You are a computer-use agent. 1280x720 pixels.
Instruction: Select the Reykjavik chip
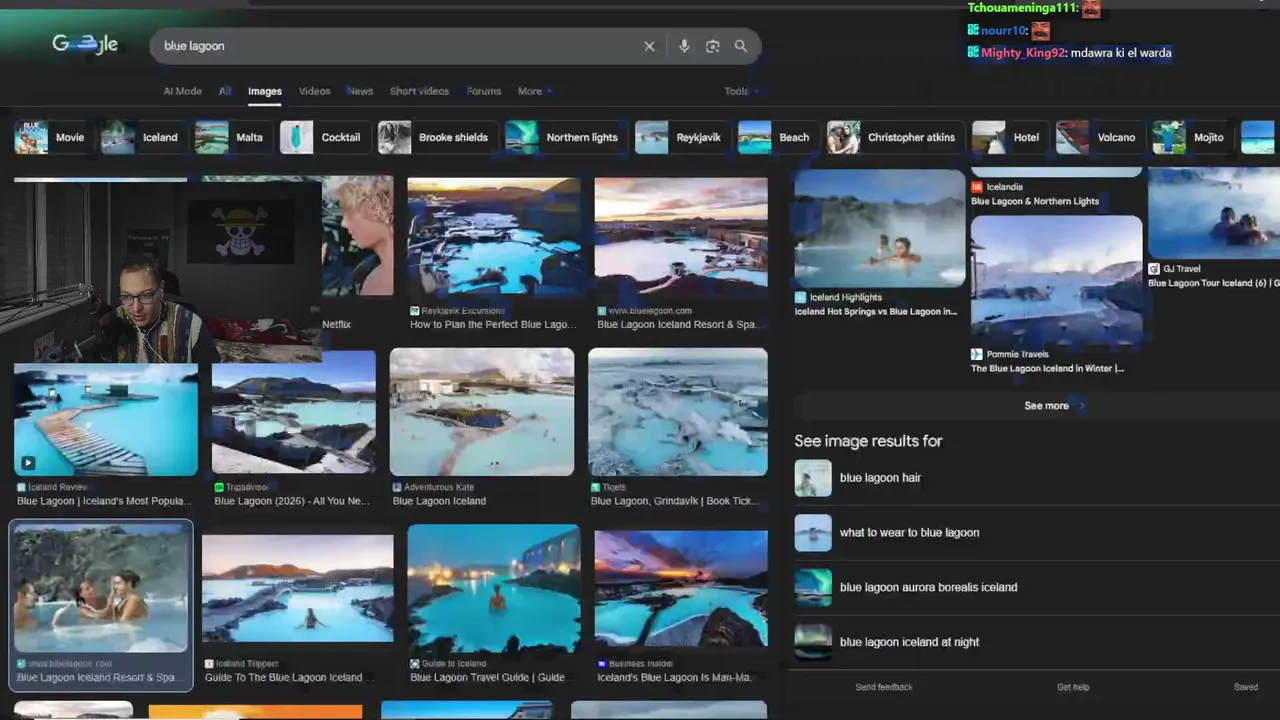(682, 137)
